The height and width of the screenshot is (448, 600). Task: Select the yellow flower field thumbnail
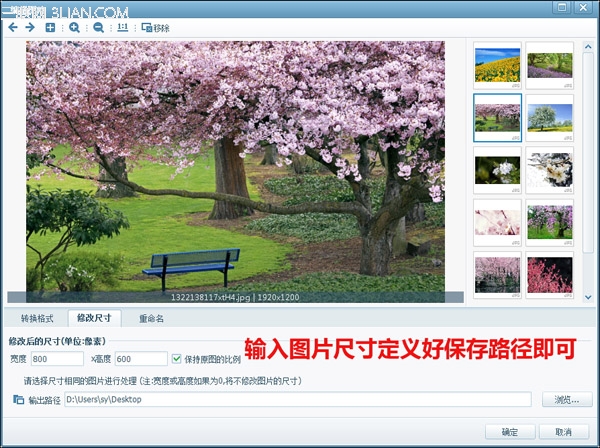497,65
